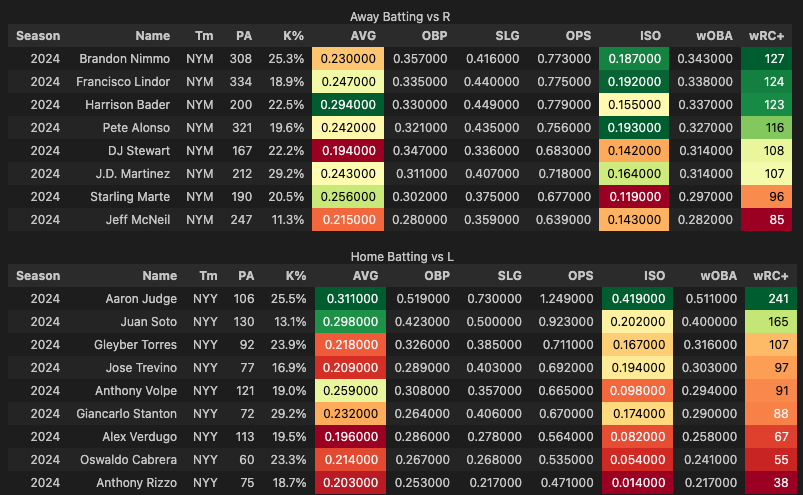The width and height of the screenshot is (803, 495).
Task: Click the Season header in Home Batting table
Action: 38,276
